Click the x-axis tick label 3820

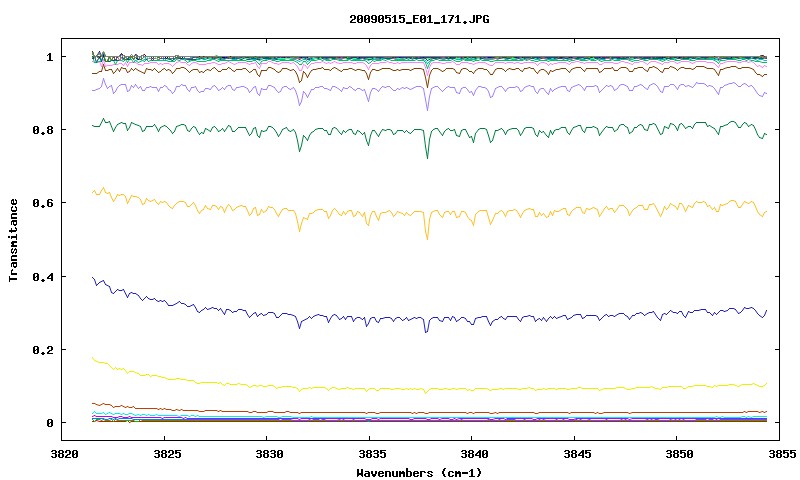64,454
